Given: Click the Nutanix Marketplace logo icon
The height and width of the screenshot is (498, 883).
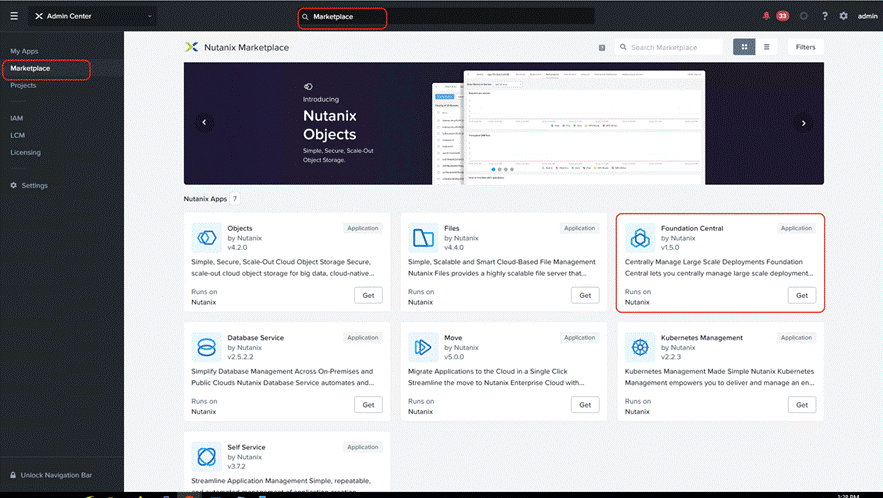Looking at the screenshot, I should pos(191,47).
